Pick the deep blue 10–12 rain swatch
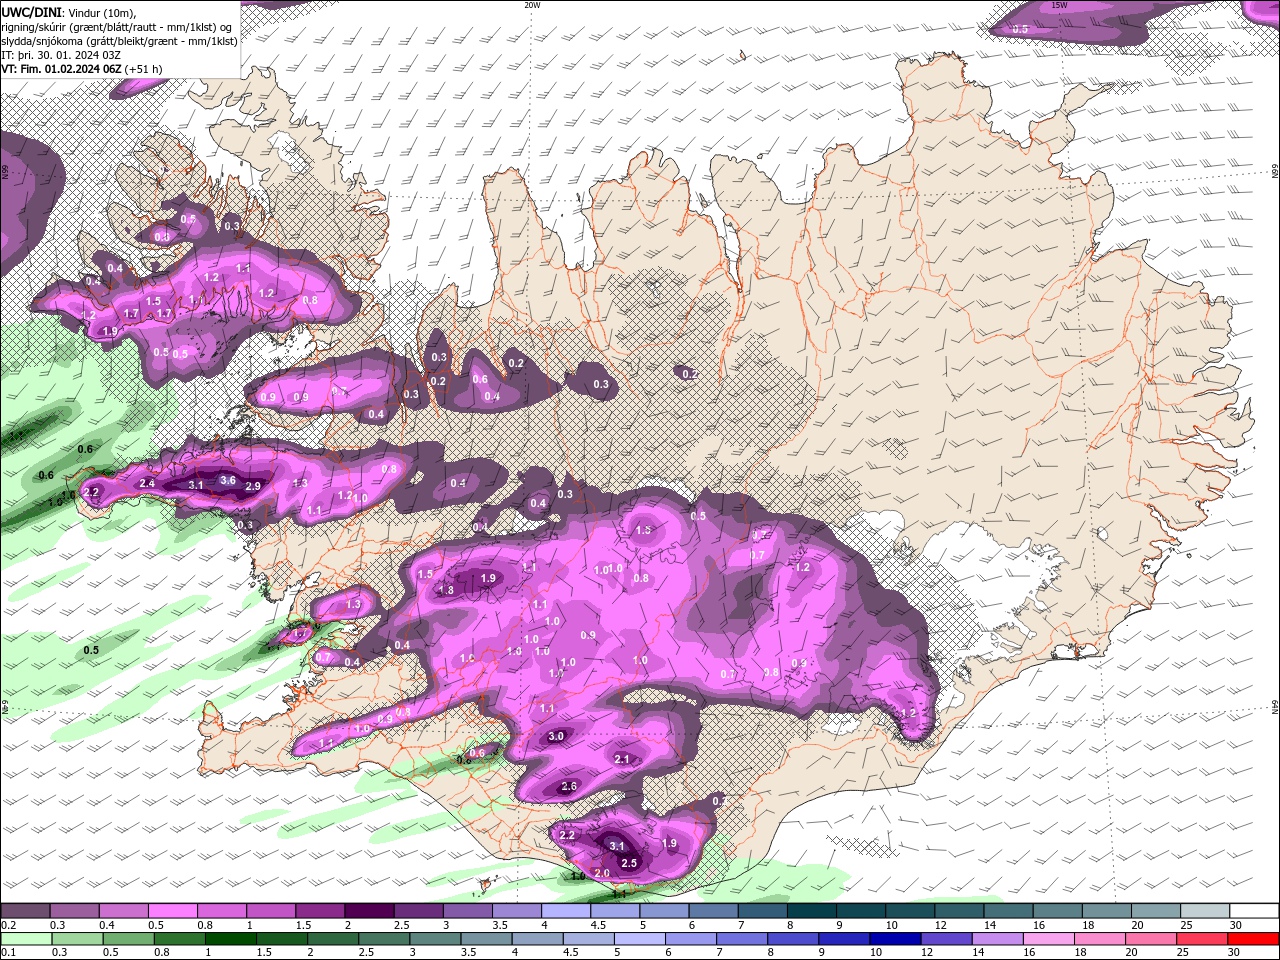This screenshot has height=960, width=1280. pos(895,939)
